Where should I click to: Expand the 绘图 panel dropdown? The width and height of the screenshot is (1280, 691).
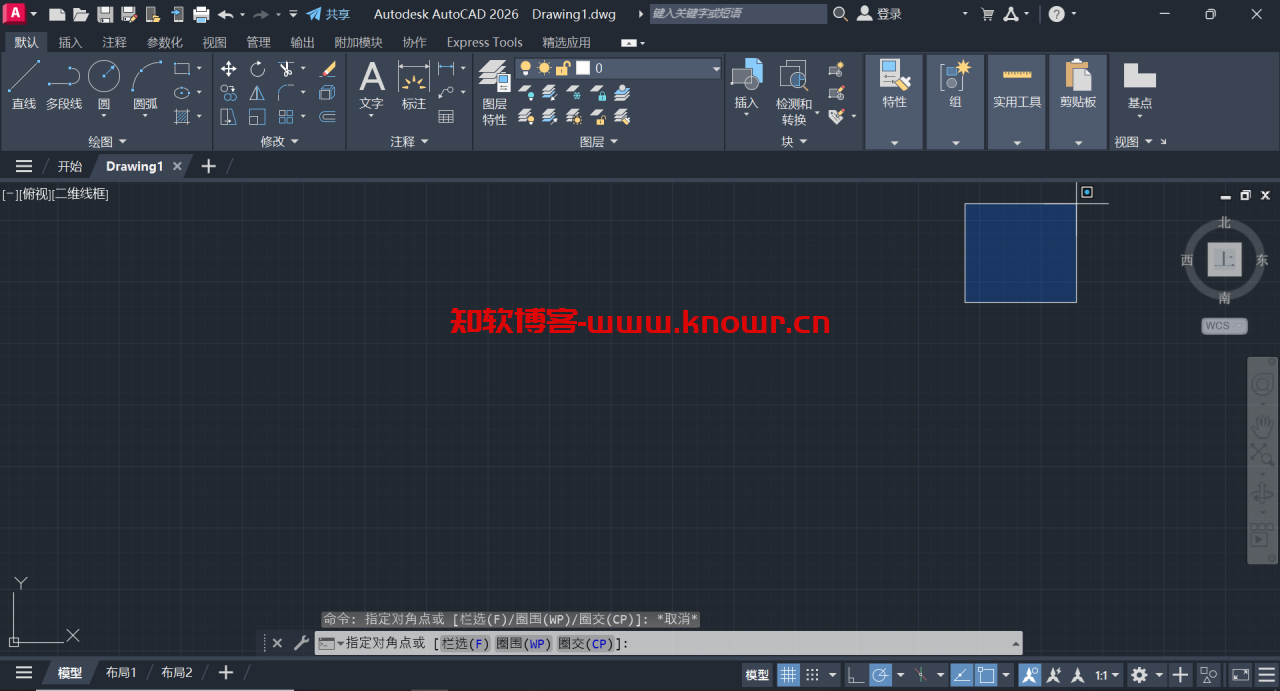pos(107,142)
